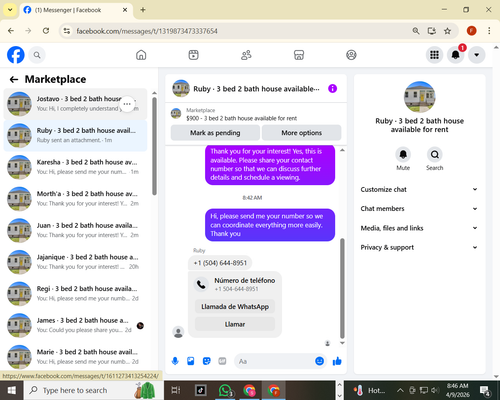Click the conversation list scrollbar thumb
This screenshot has height=400, width=500.
154,146
